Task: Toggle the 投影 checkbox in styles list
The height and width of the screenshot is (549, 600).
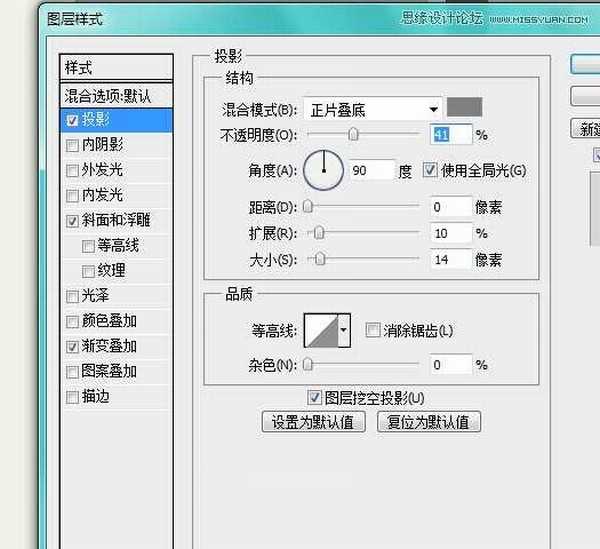Action: pos(72,120)
